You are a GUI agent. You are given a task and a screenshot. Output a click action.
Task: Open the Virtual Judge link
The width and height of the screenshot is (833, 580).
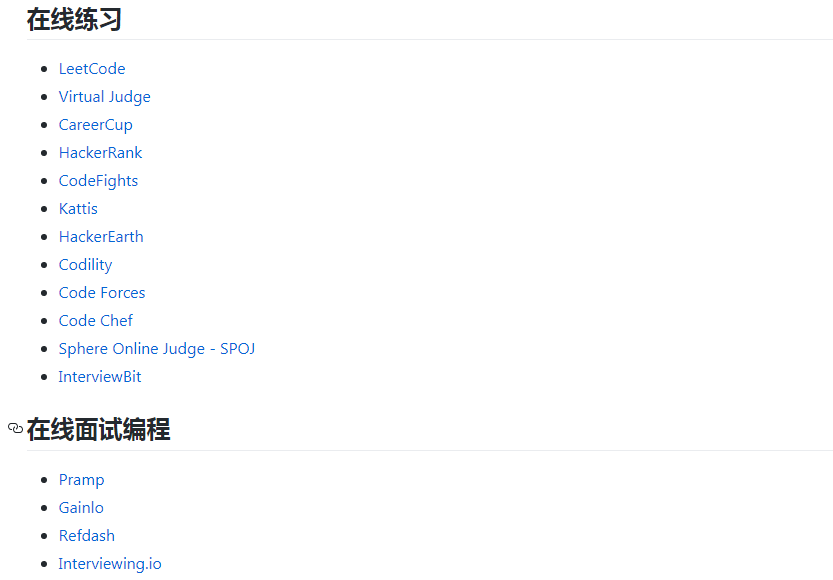pyautogui.click(x=104, y=96)
